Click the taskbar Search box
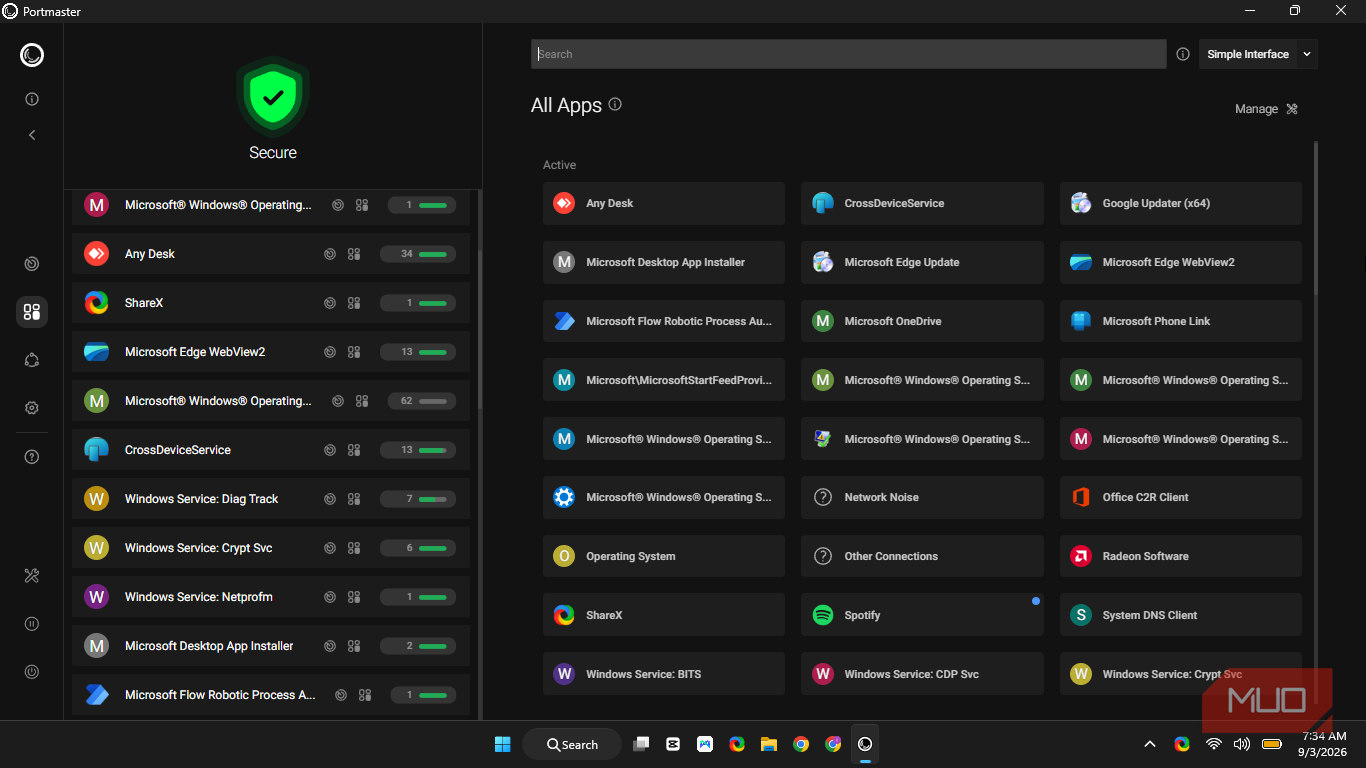 point(572,744)
